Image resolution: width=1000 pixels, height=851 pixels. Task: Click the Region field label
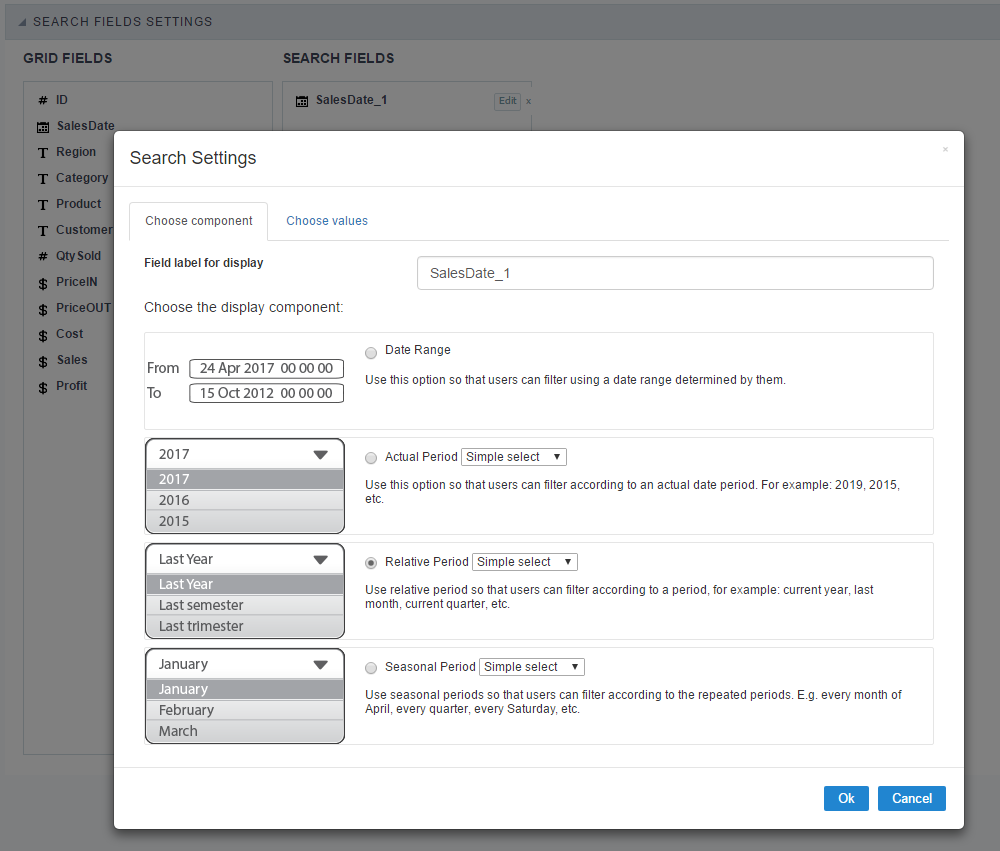click(76, 152)
